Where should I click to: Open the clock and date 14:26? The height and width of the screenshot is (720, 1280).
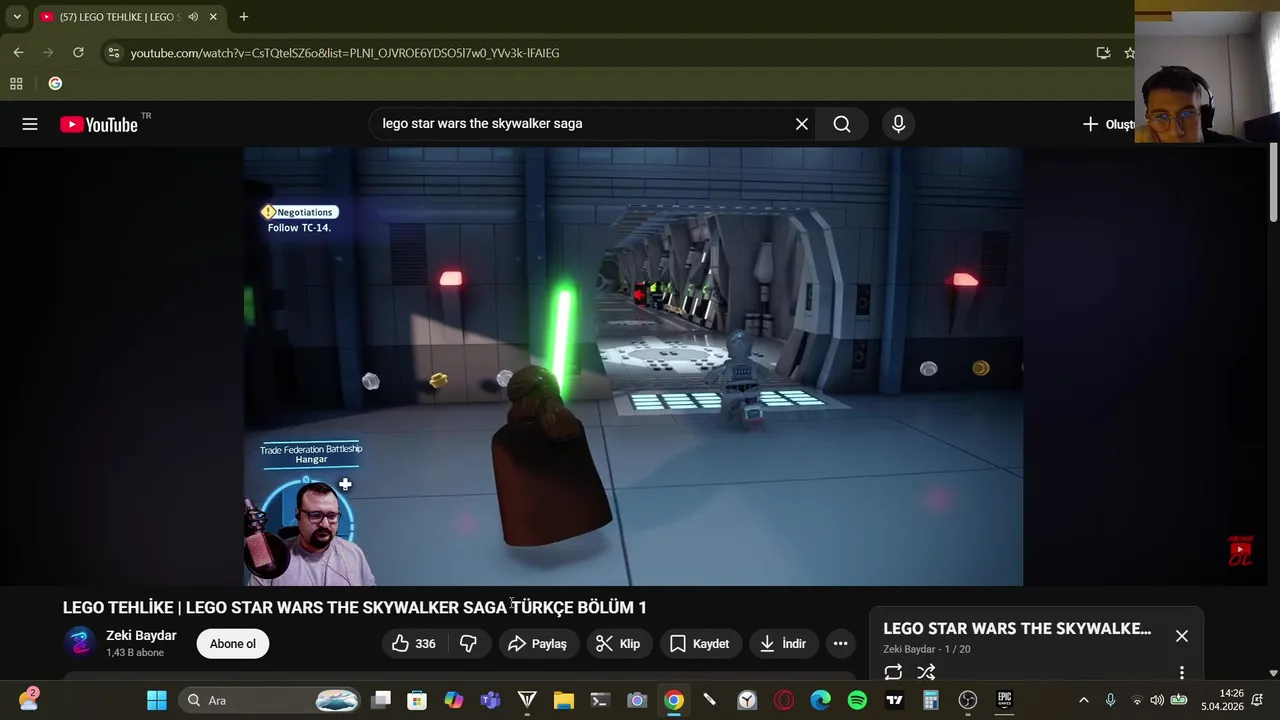pyautogui.click(x=1222, y=700)
